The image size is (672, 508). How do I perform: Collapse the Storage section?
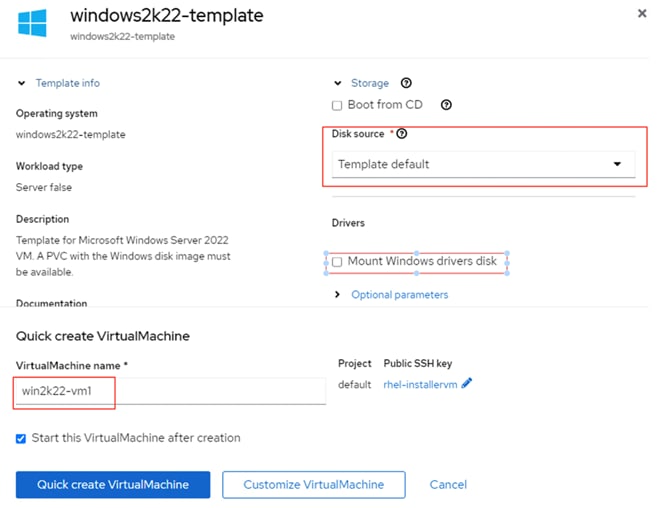pyautogui.click(x=337, y=84)
